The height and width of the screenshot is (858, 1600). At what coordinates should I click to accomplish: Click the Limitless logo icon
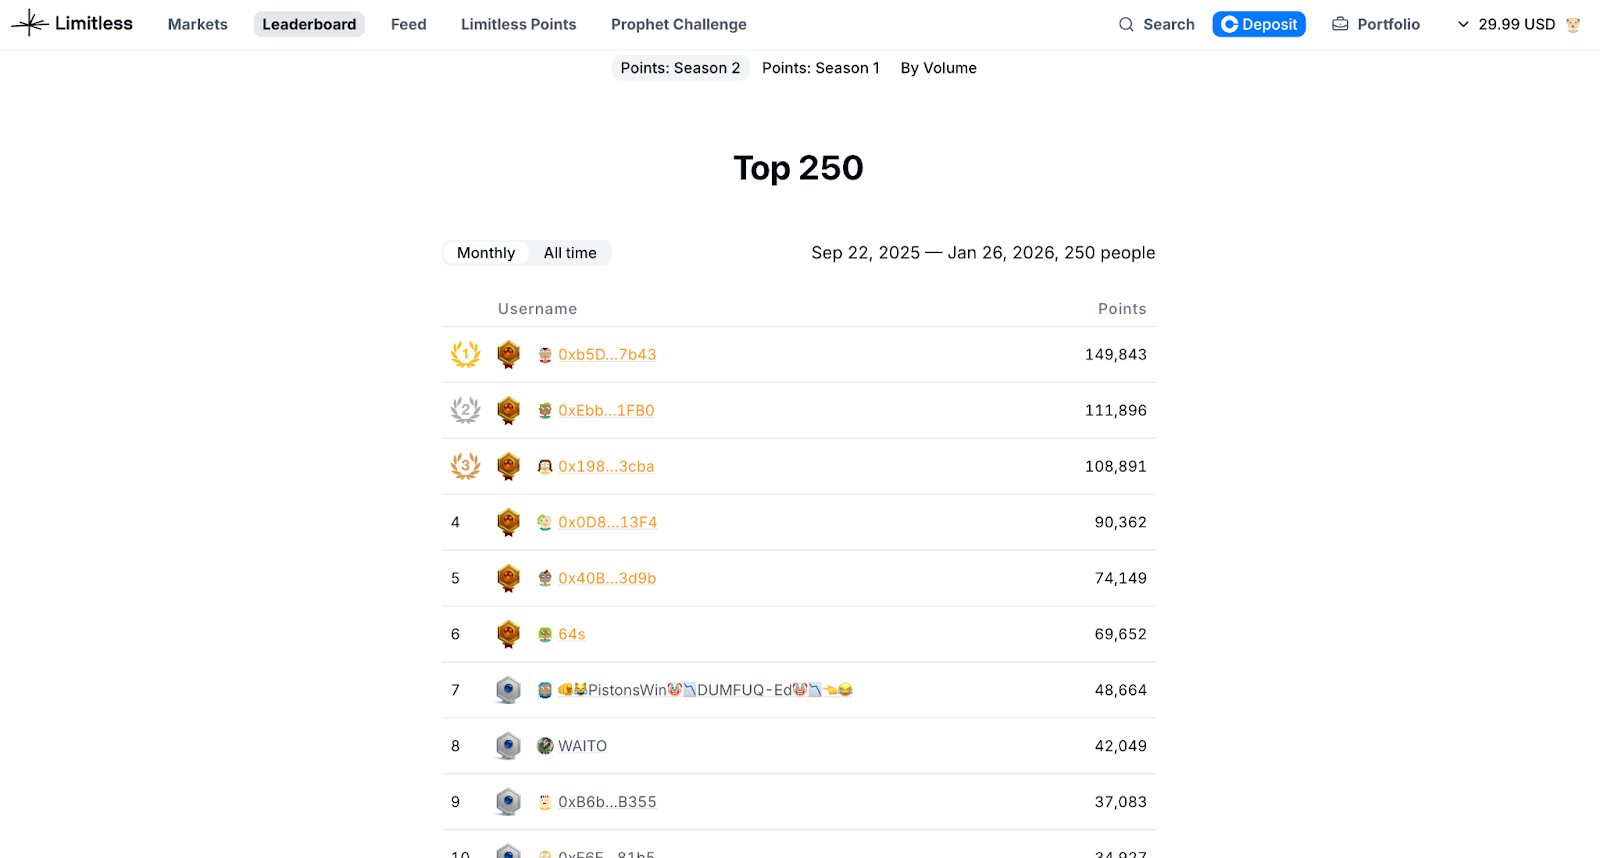coord(30,23)
